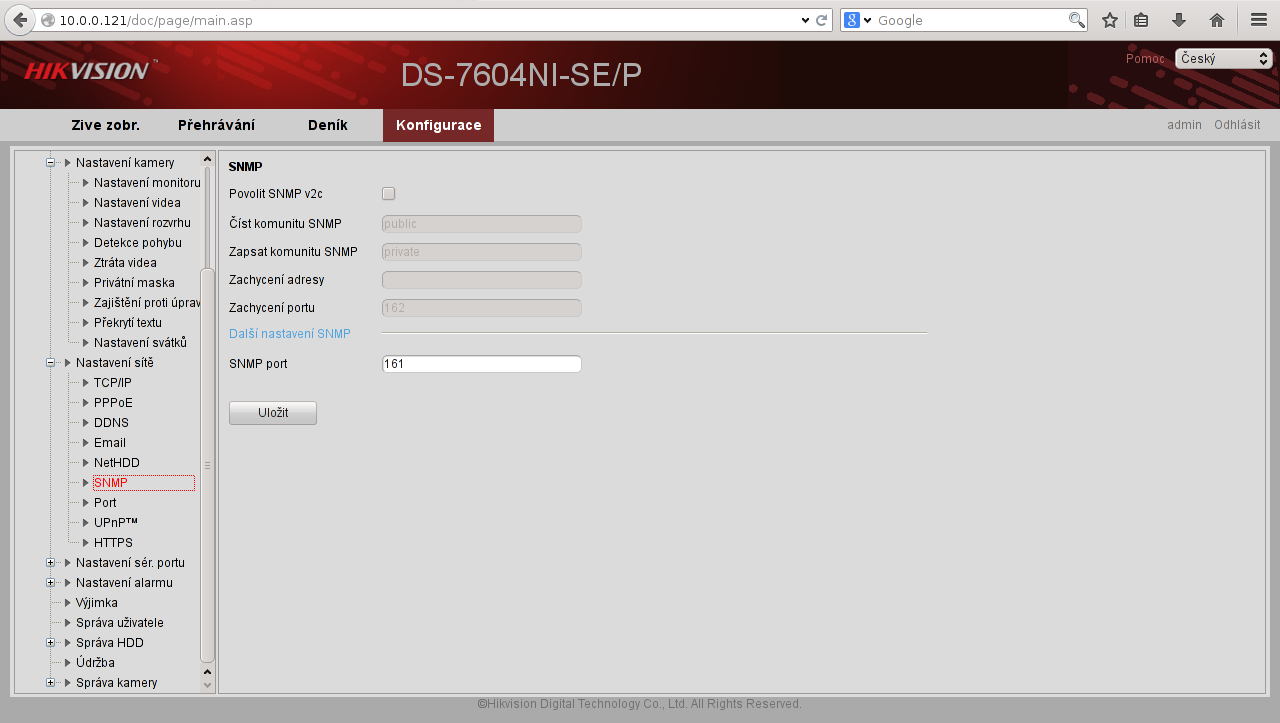Open Údržba maintenance item

tap(95, 663)
